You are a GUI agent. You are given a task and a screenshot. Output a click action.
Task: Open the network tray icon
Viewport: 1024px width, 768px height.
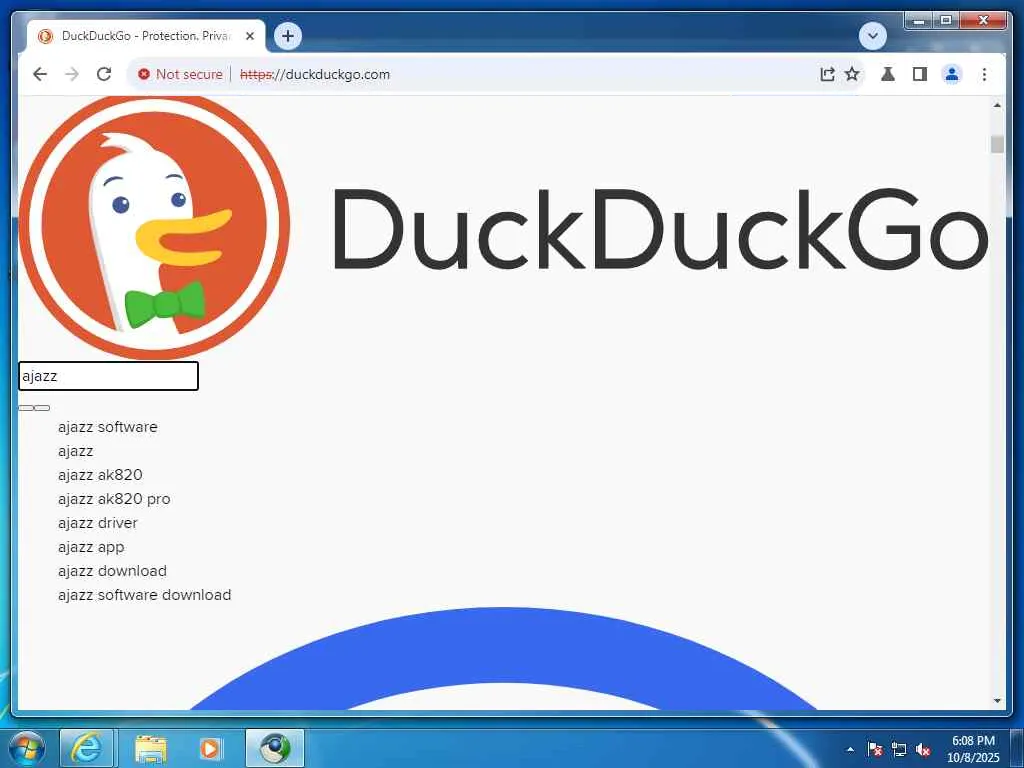point(899,749)
